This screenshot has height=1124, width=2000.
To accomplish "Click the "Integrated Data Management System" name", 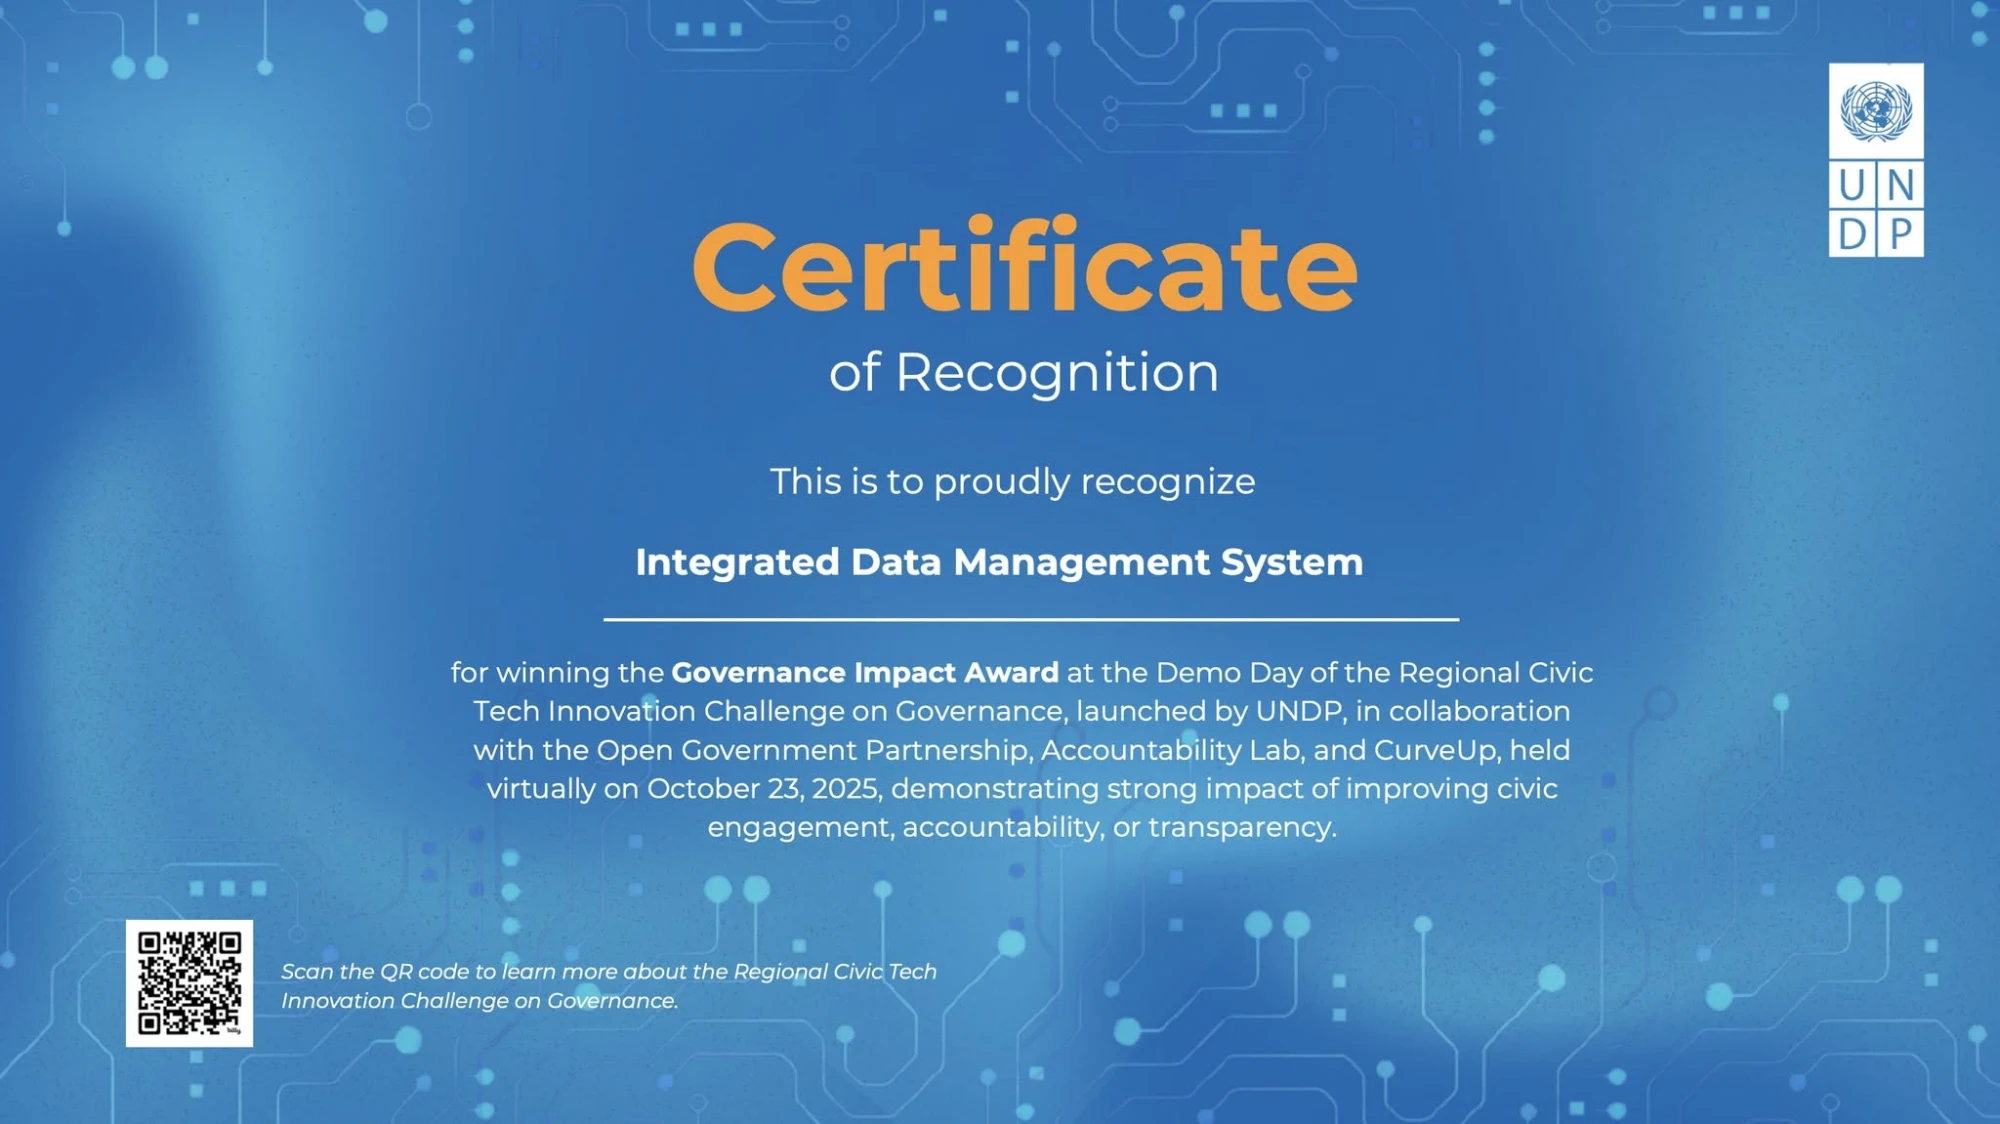I will 999,562.
